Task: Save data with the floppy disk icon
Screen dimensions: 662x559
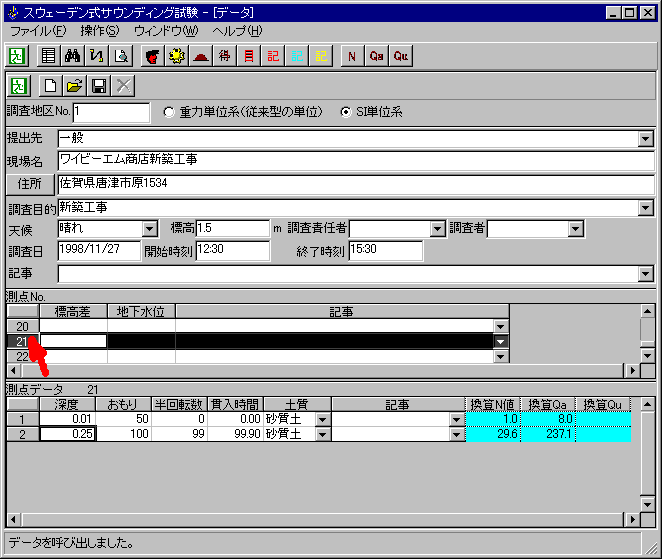Action: [99, 86]
